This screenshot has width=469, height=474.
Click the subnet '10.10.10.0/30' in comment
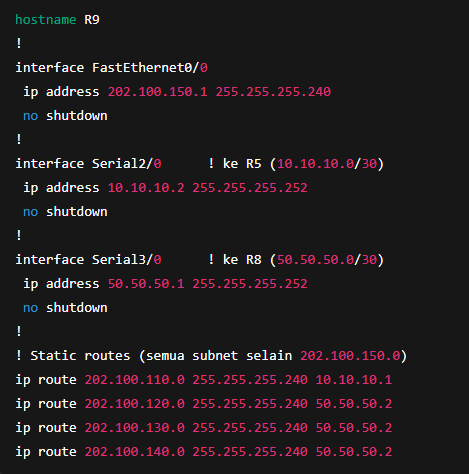327,164
